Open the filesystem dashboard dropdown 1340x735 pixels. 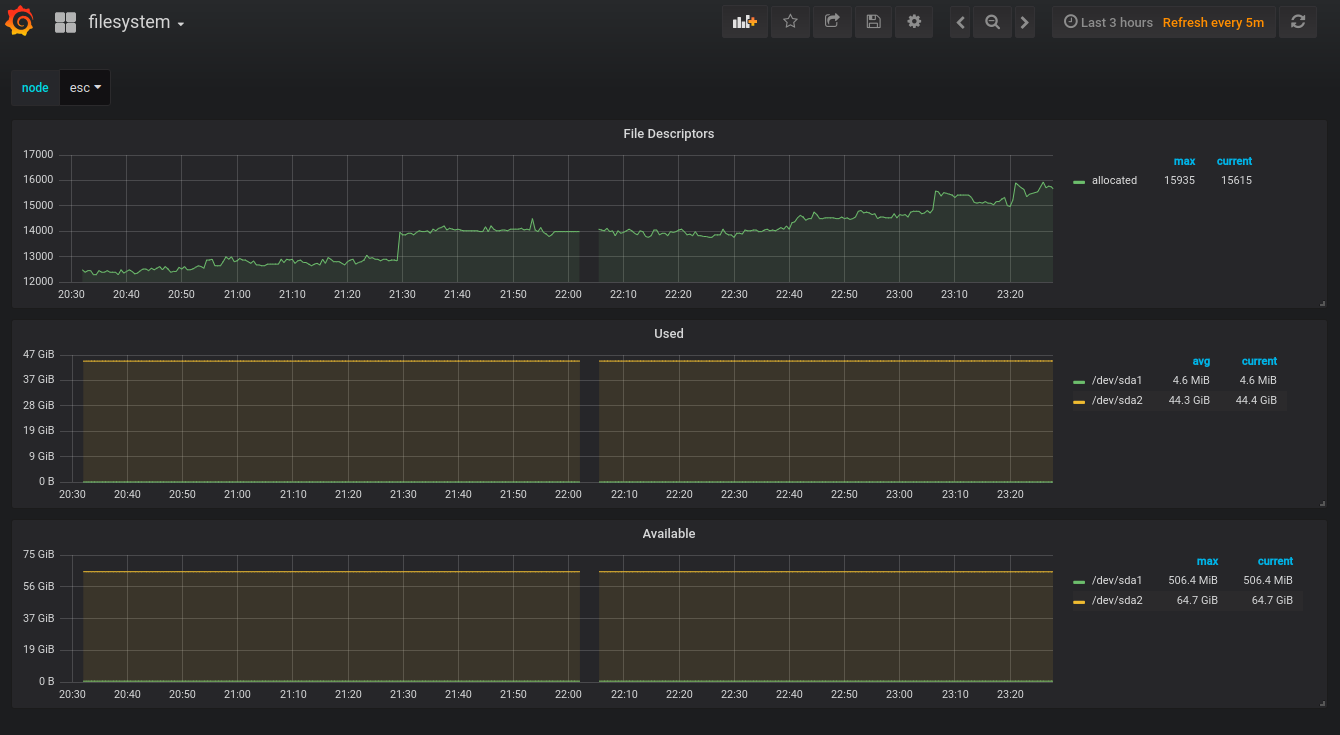pos(136,22)
